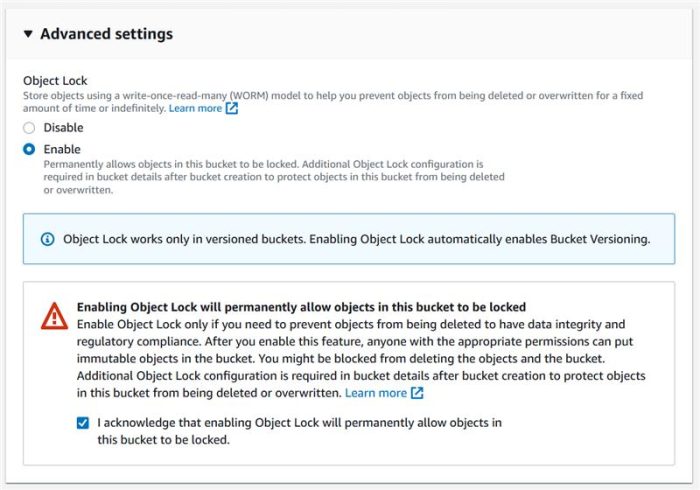Click the 'Permanently allows objects' description

tap(274, 177)
